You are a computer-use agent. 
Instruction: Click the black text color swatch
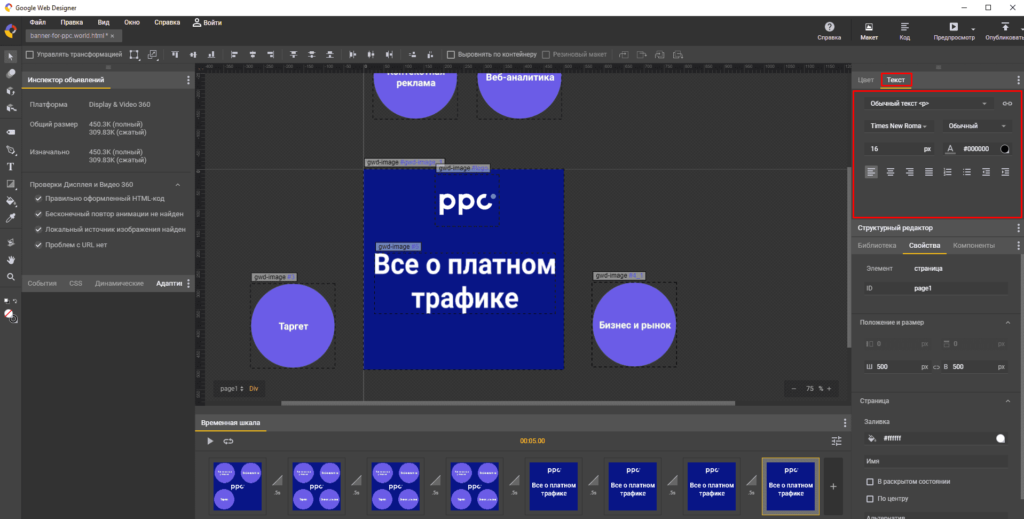[x=1004, y=149]
